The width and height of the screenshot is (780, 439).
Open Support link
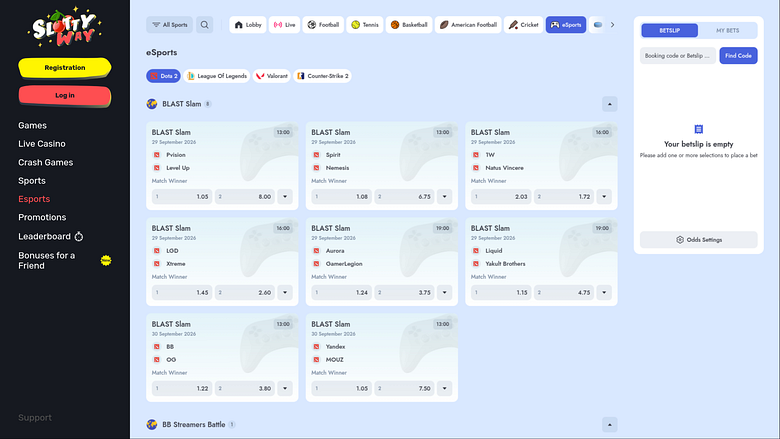point(35,418)
